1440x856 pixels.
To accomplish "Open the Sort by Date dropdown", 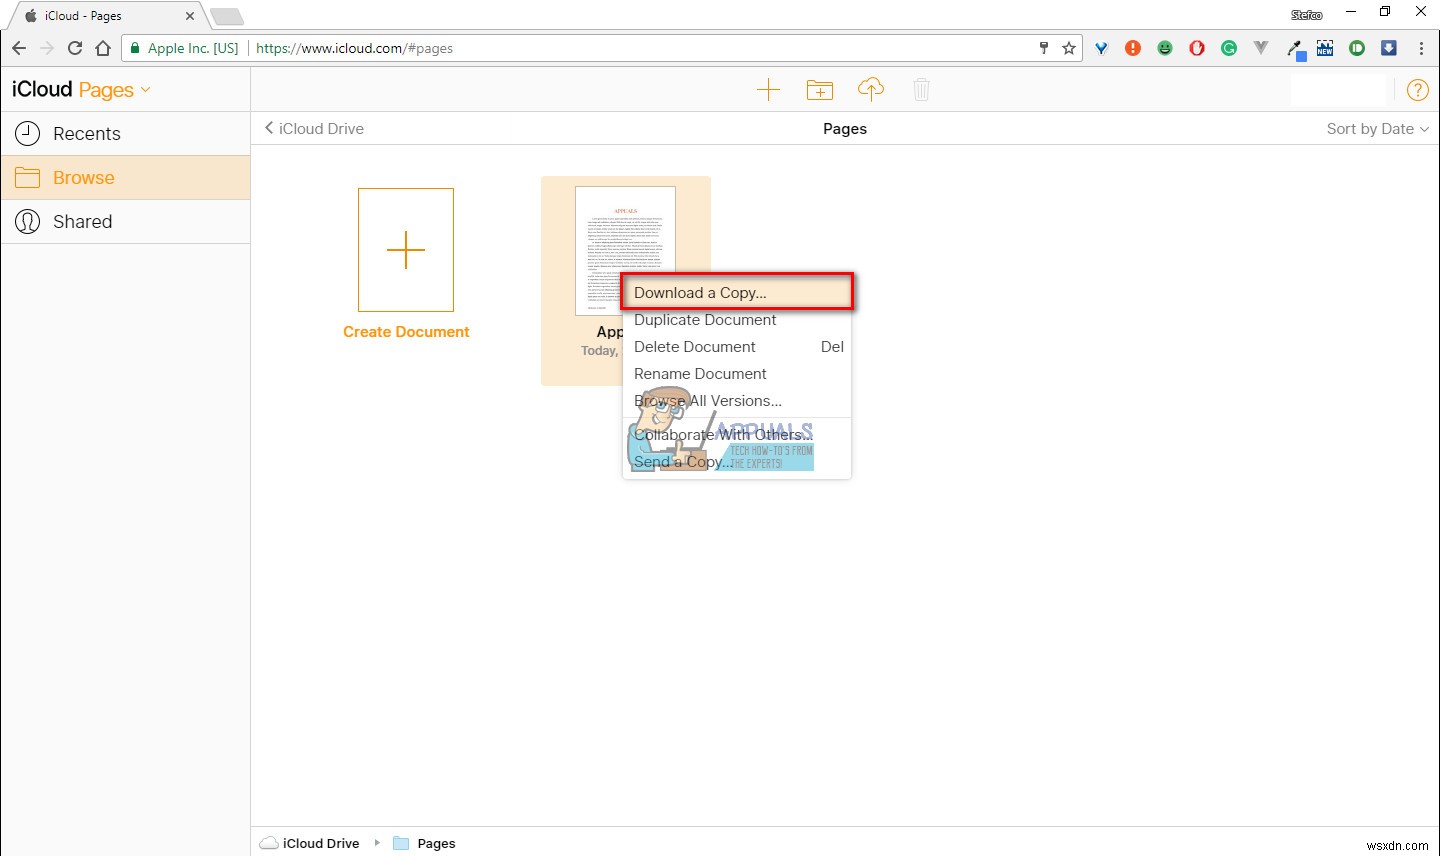I will (1377, 129).
